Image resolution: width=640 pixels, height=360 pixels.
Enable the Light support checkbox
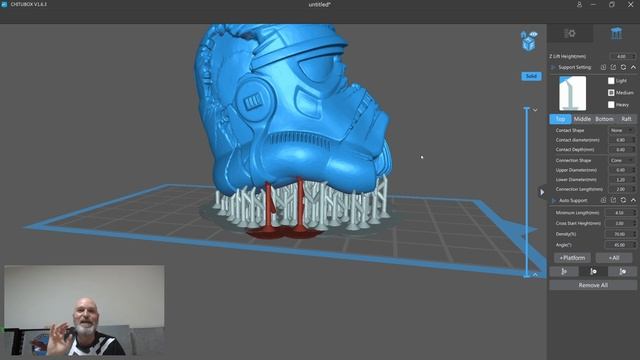[611, 81]
